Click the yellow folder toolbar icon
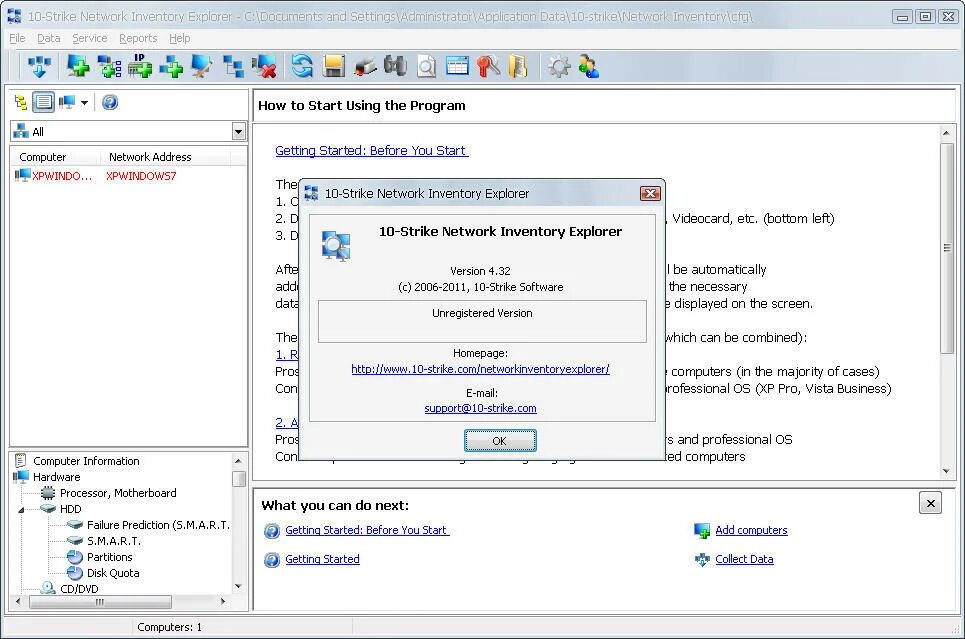Viewport: 965px width, 639px height. [x=518, y=66]
